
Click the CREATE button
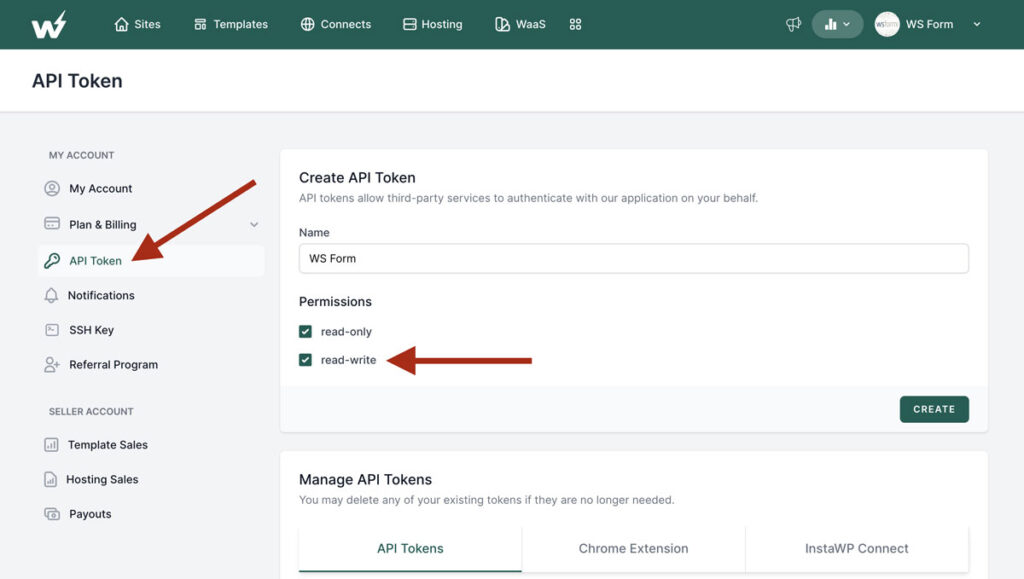pyautogui.click(x=934, y=409)
